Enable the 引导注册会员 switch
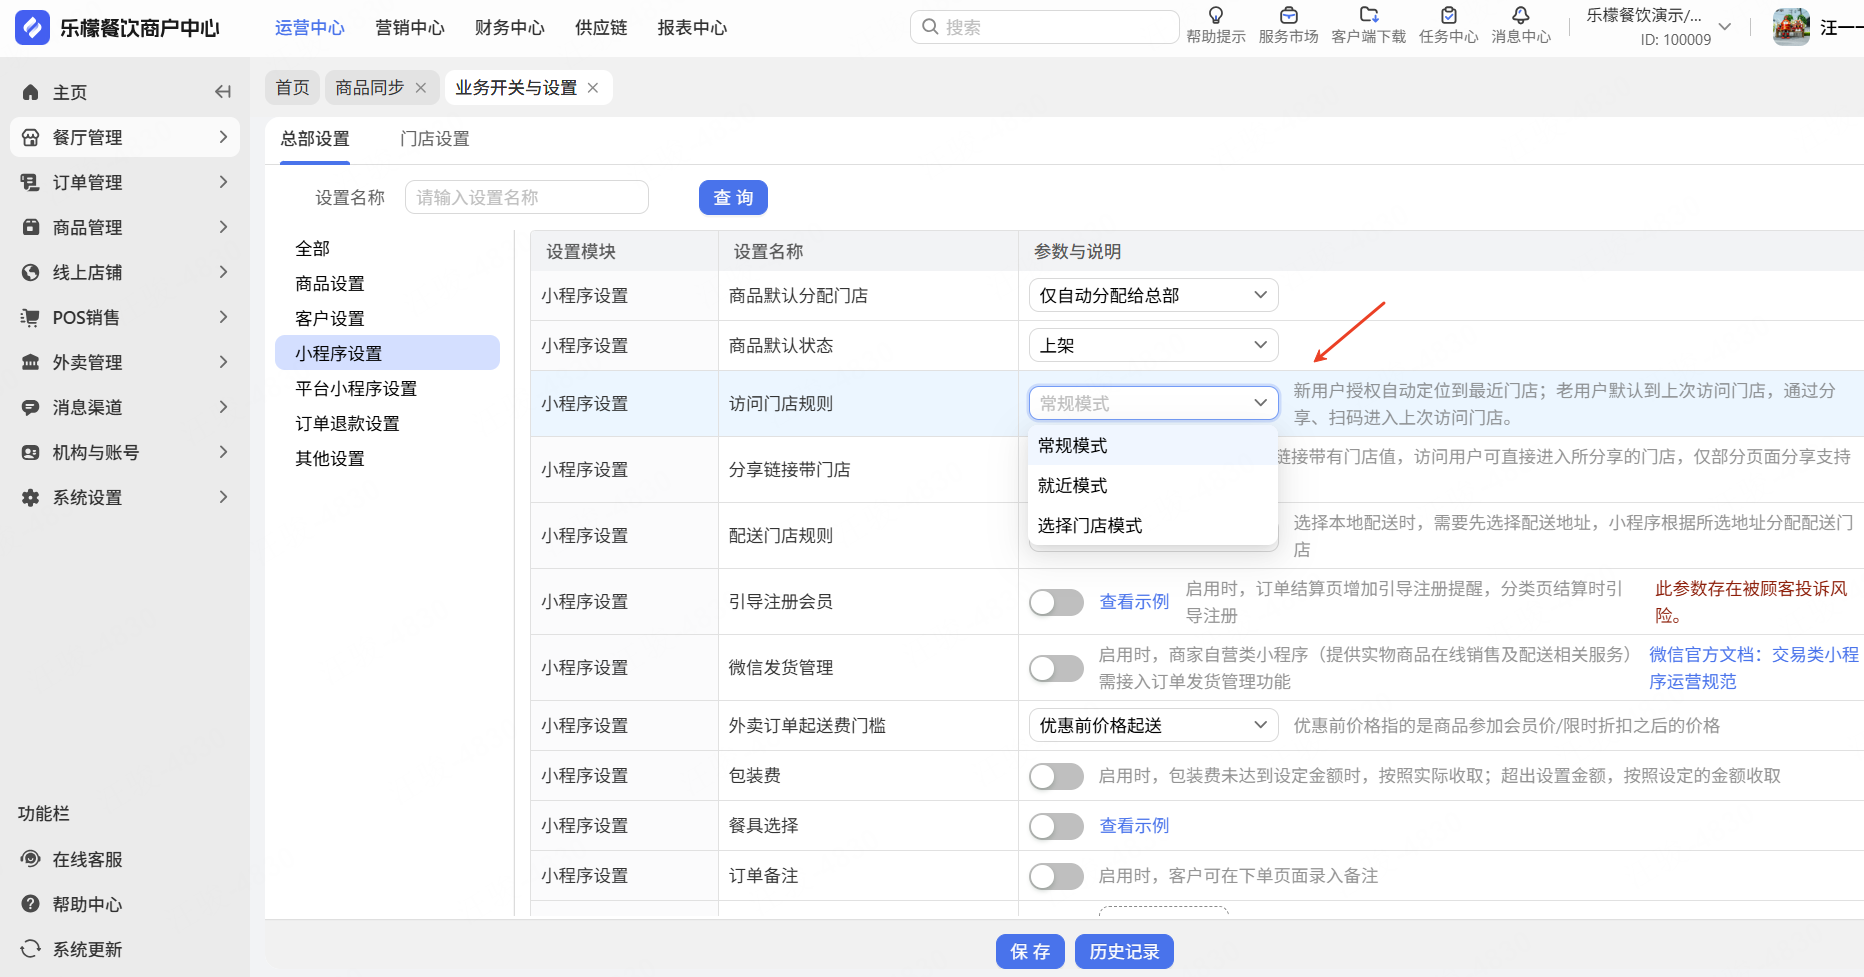 point(1056,602)
